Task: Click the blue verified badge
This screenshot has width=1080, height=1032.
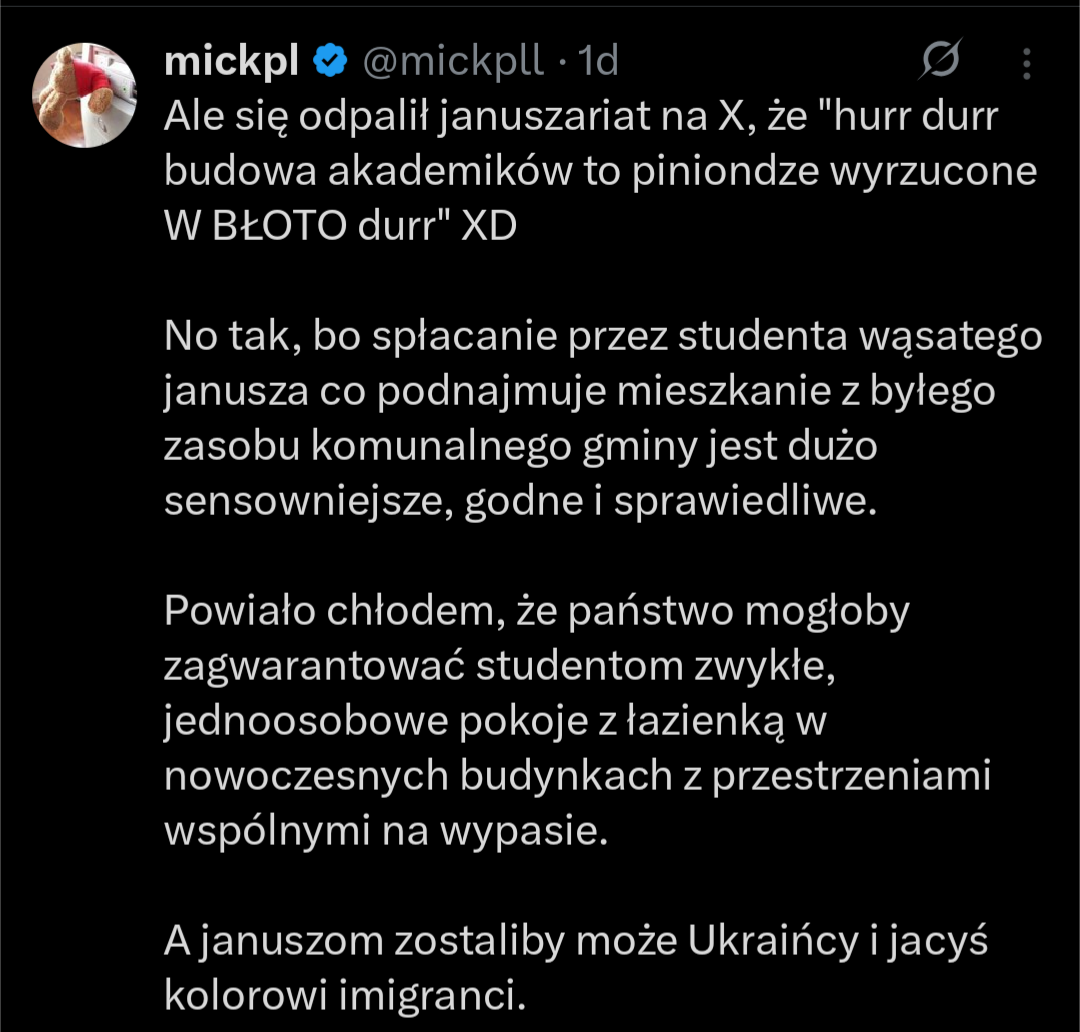Action: coord(329,62)
